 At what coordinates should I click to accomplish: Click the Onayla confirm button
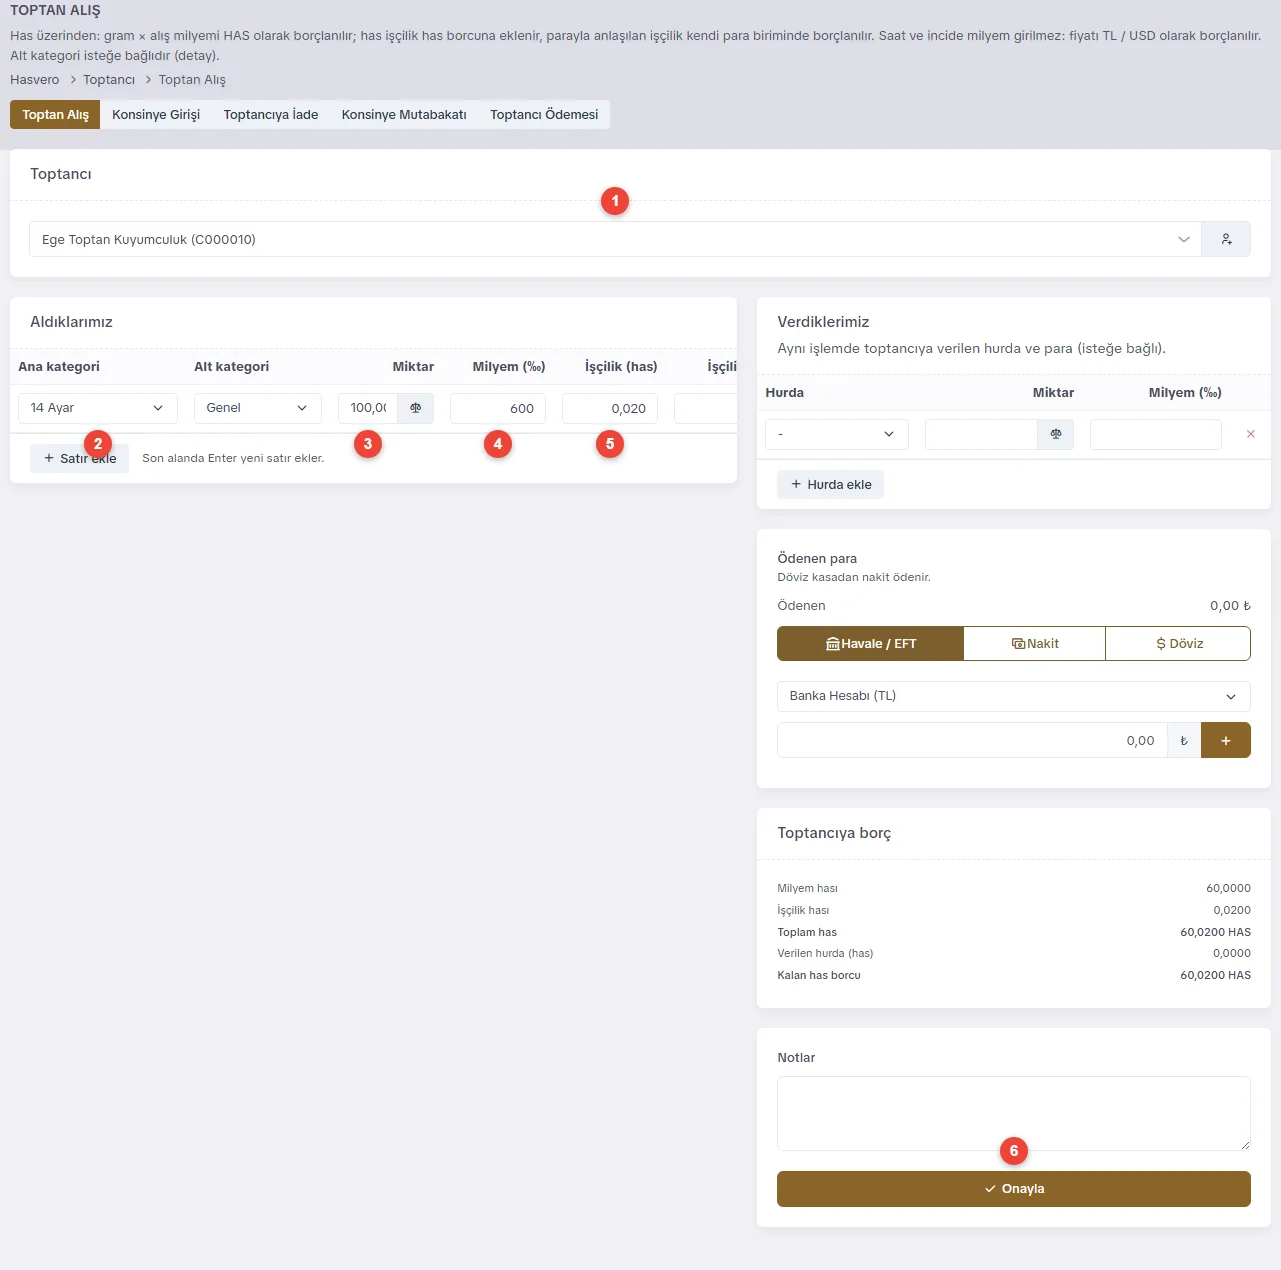(x=1014, y=1189)
